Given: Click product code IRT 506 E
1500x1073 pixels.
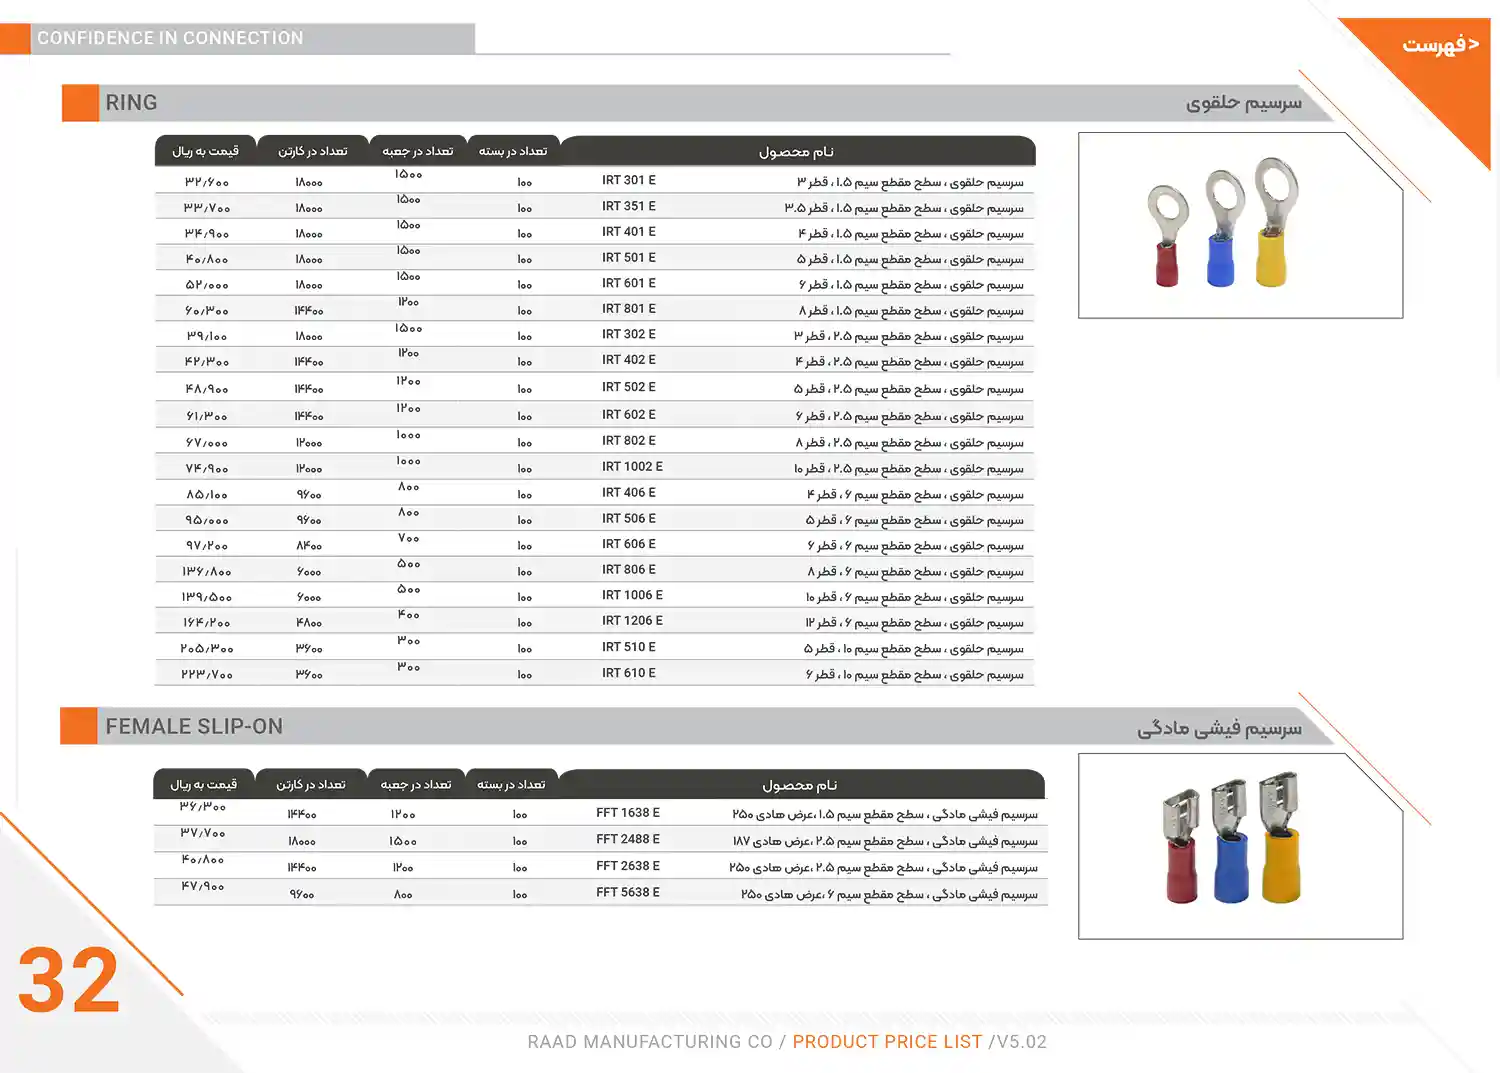Looking at the screenshot, I should coord(629,519).
